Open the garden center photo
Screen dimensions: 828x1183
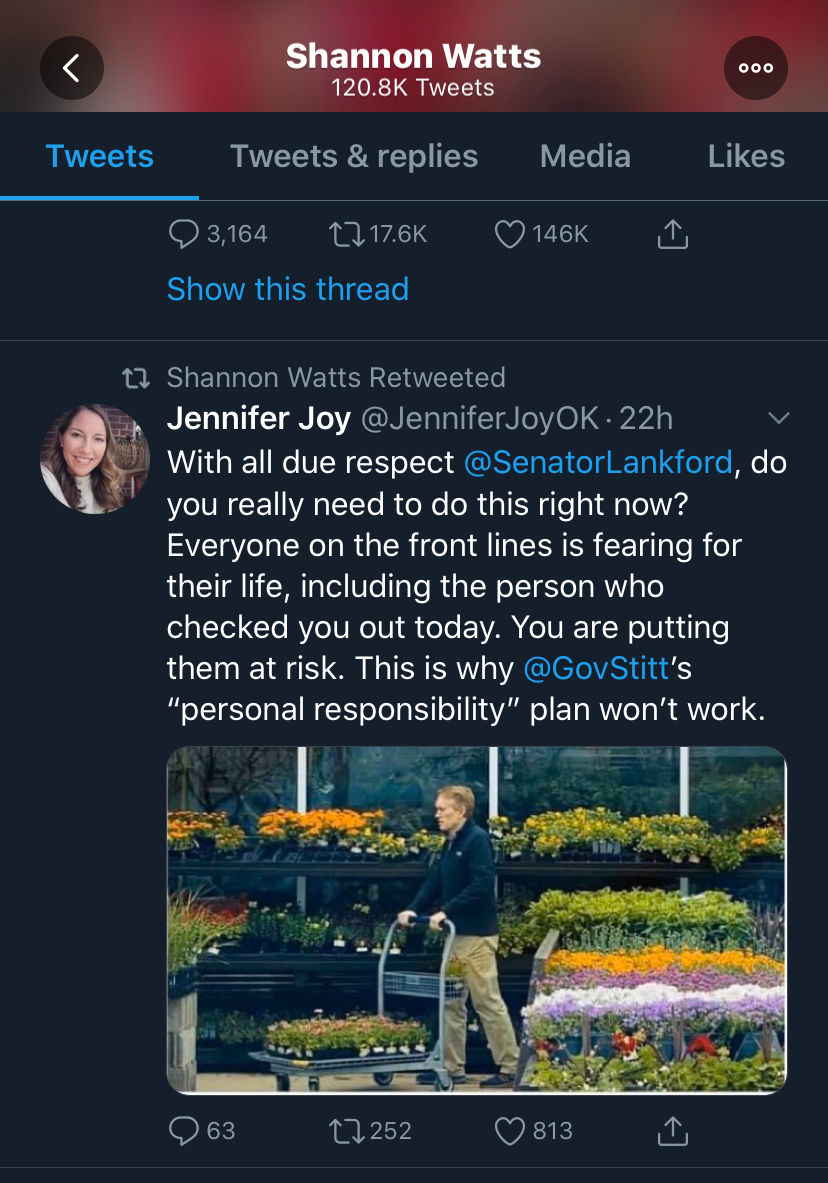[x=476, y=920]
